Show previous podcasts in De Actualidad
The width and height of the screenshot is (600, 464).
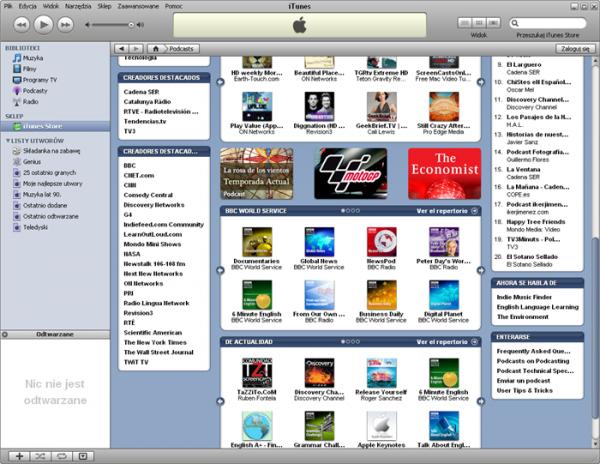click(x=220, y=401)
